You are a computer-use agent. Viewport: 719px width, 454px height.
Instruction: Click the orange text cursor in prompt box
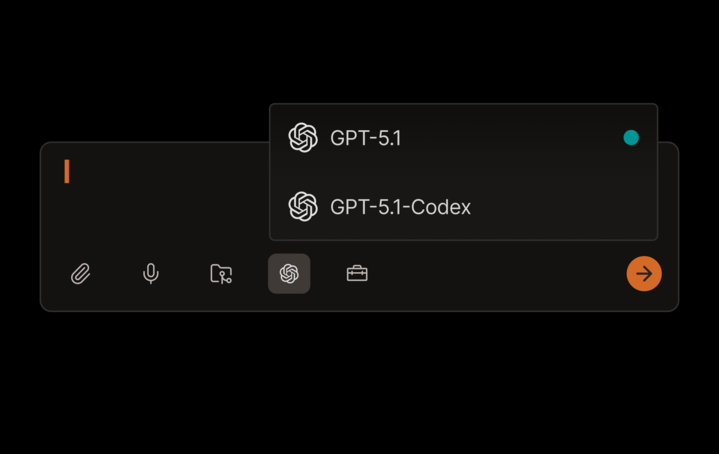pos(67,171)
